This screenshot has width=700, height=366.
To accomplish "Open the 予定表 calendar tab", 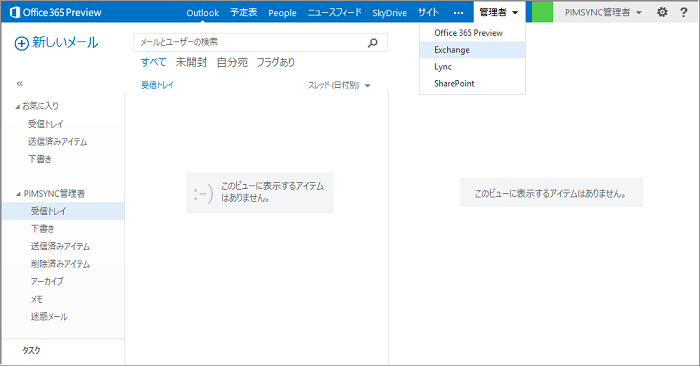I will click(x=244, y=12).
